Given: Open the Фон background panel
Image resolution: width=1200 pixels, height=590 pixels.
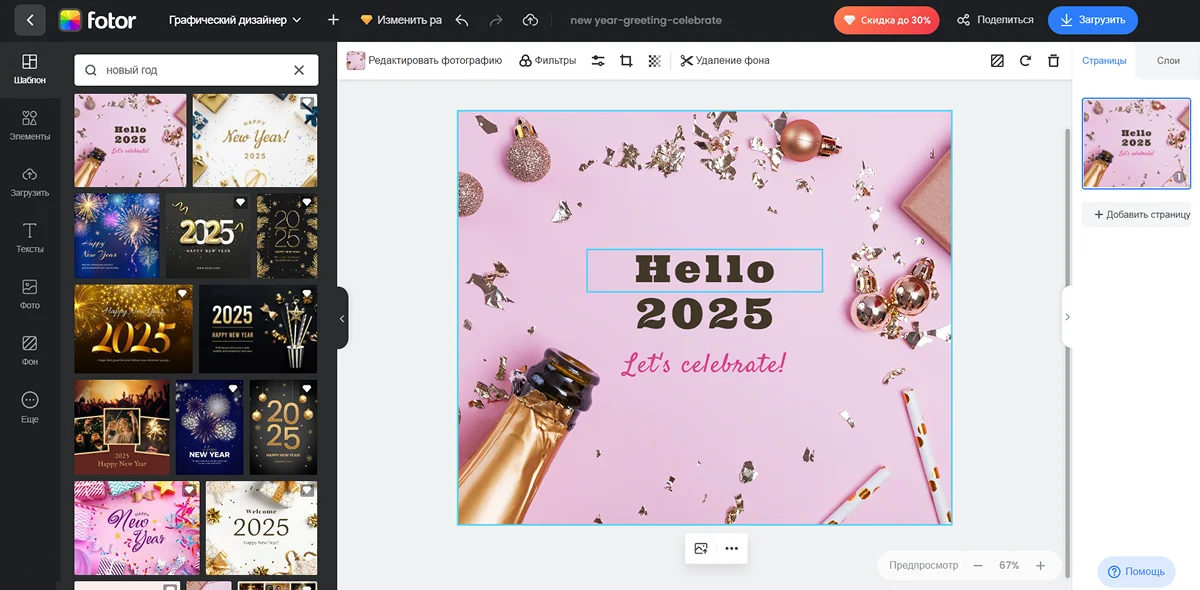Looking at the screenshot, I should click(x=29, y=350).
